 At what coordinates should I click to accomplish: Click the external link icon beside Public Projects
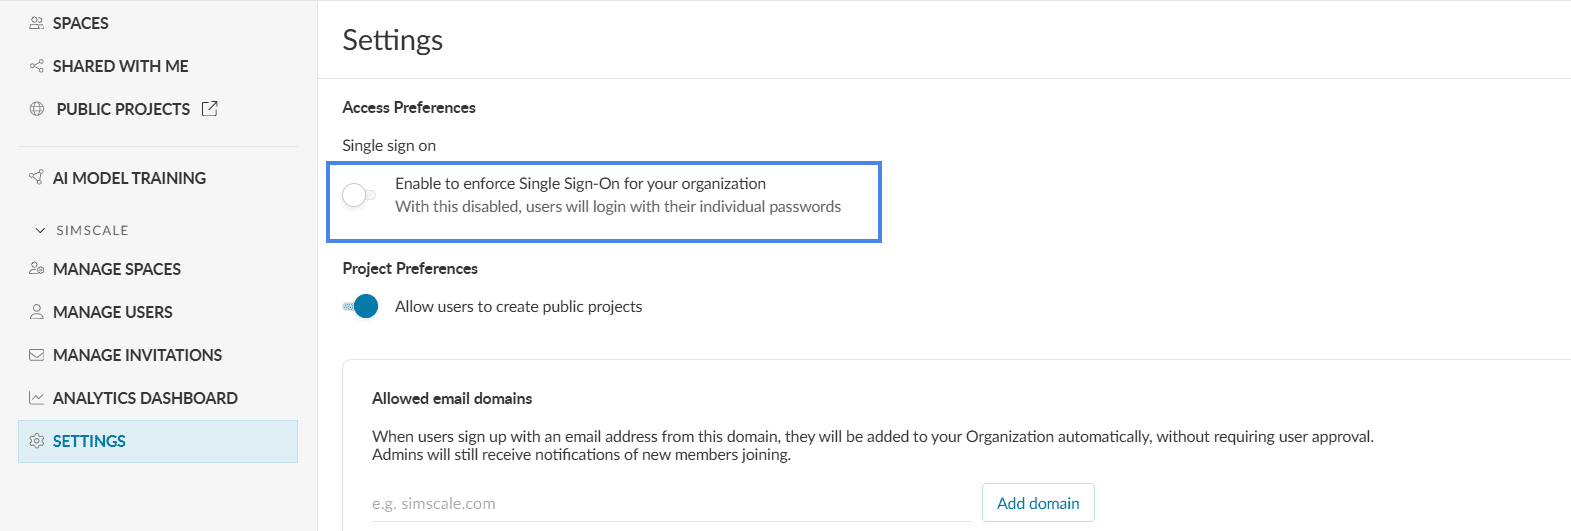209,109
